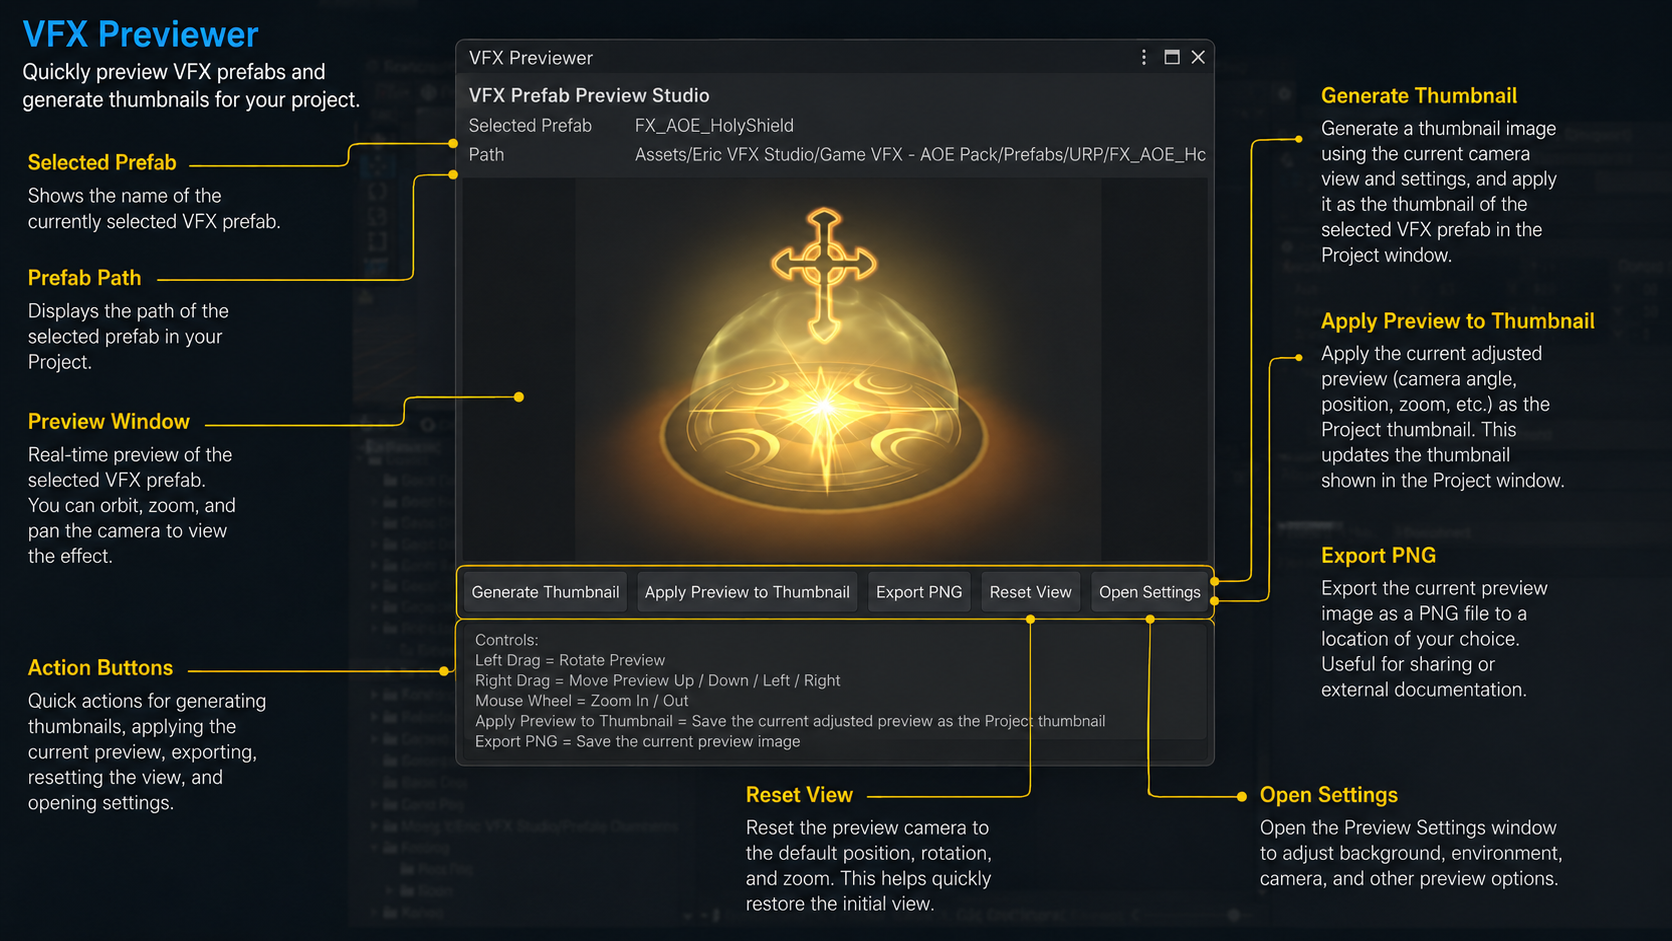Click the yellow 'Export PNG' annotation heading
This screenshot has height=941, width=1672.
pos(1378,556)
